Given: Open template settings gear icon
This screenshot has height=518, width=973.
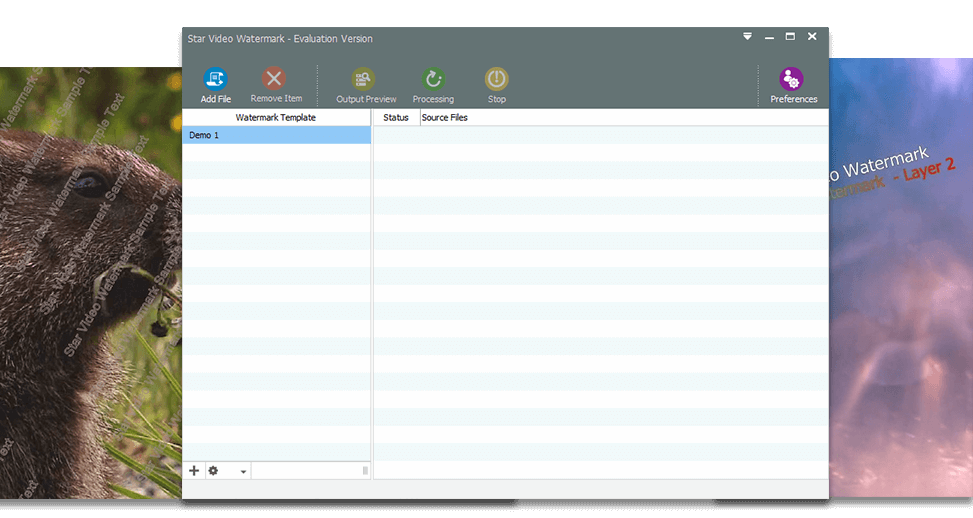Looking at the screenshot, I should (x=213, y=471).
